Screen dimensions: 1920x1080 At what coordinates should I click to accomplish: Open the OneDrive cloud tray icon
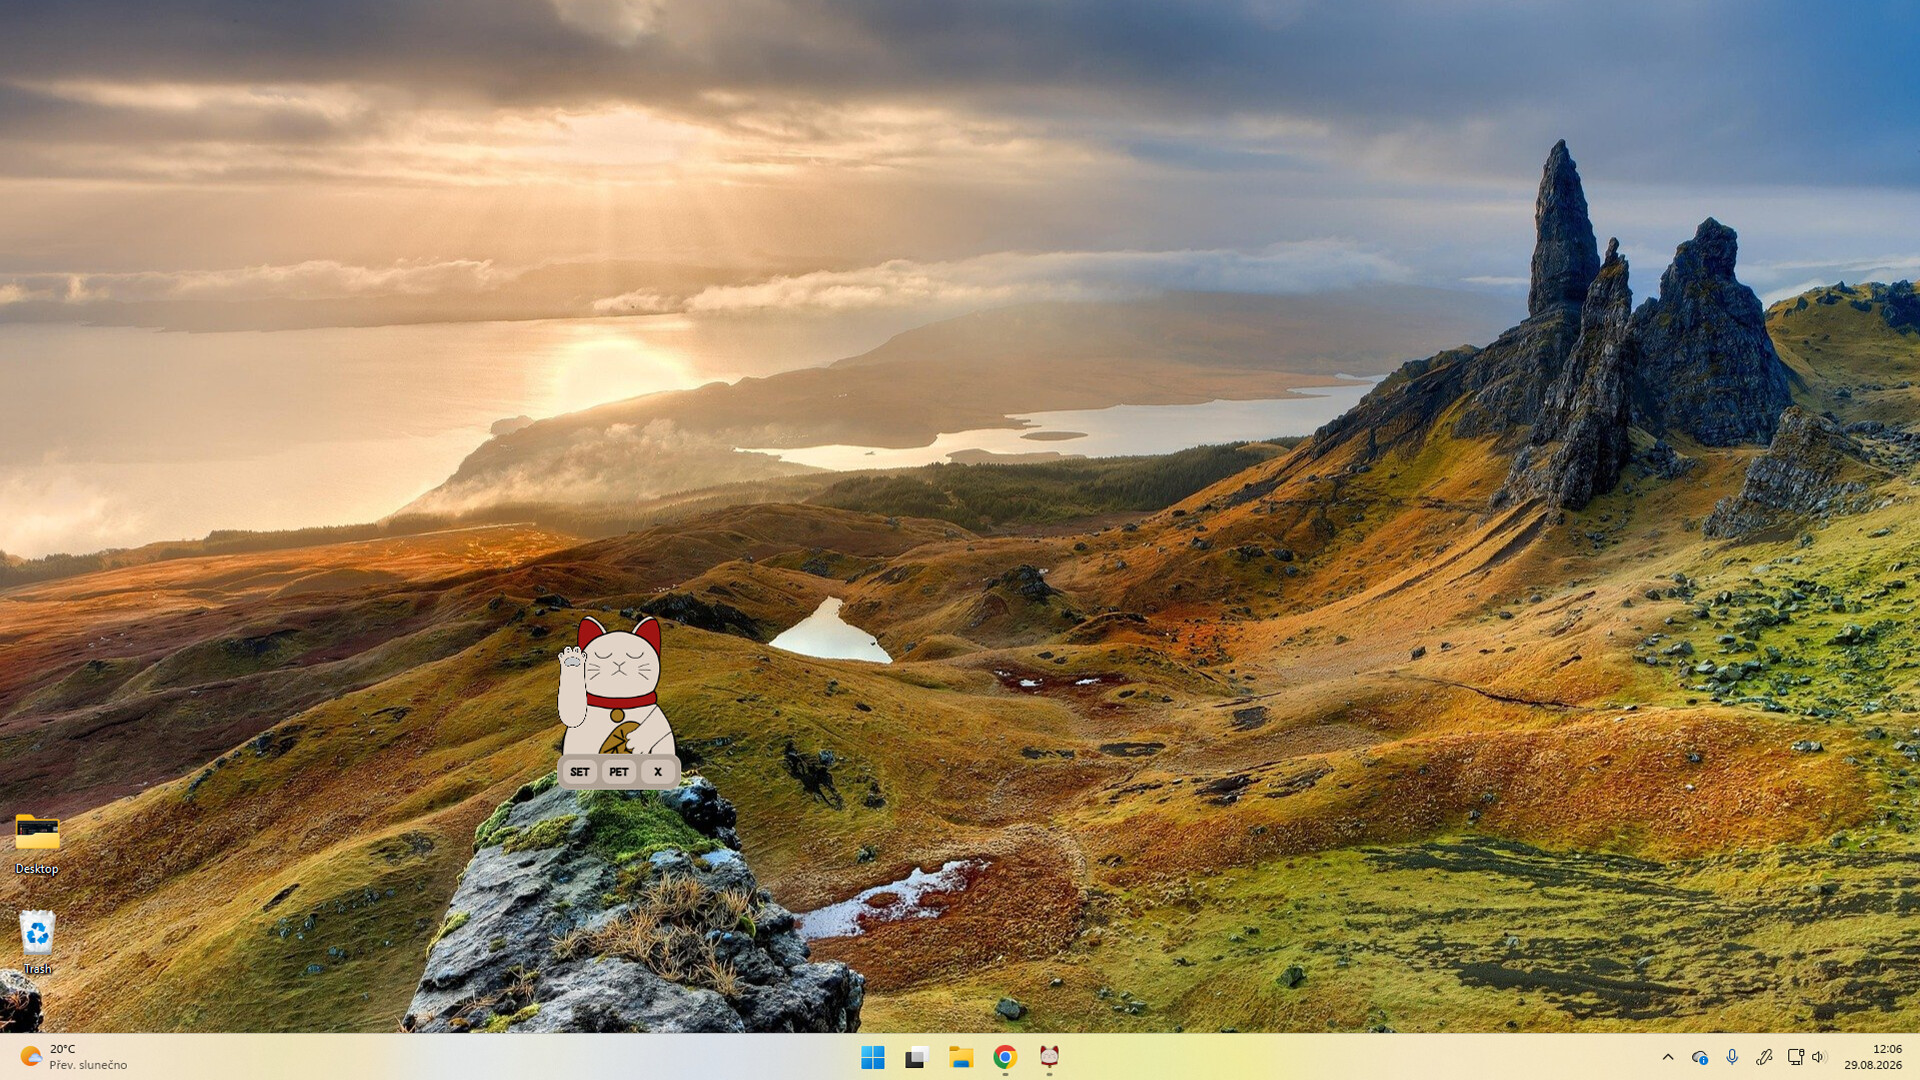pyautogui.click(x=1699, y=1057)
